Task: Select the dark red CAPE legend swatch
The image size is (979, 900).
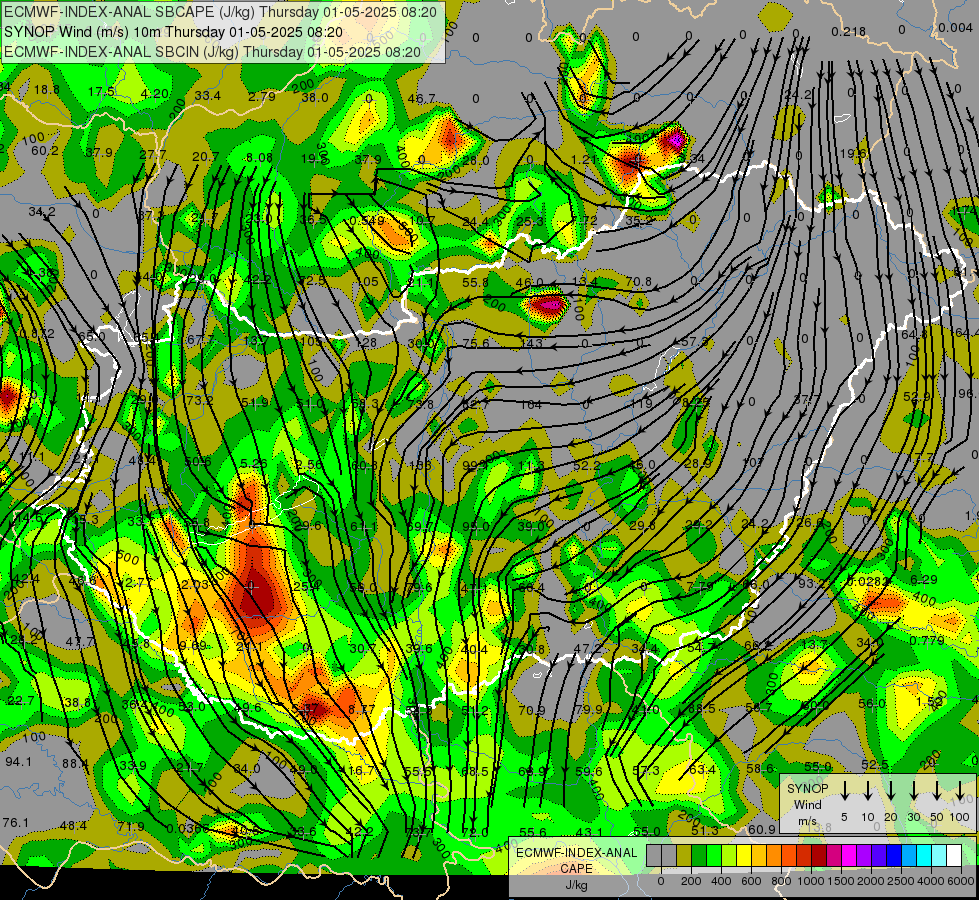Action: [820, 855]
